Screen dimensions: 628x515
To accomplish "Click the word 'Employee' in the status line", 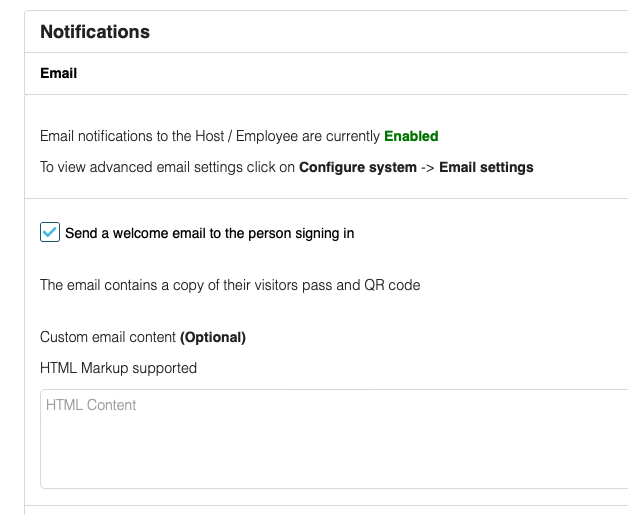I will 267,137.
